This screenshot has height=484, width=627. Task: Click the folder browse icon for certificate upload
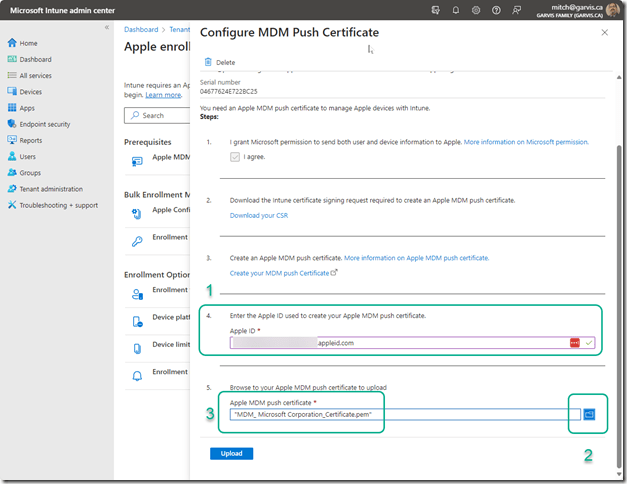click(x=589, y=413)
